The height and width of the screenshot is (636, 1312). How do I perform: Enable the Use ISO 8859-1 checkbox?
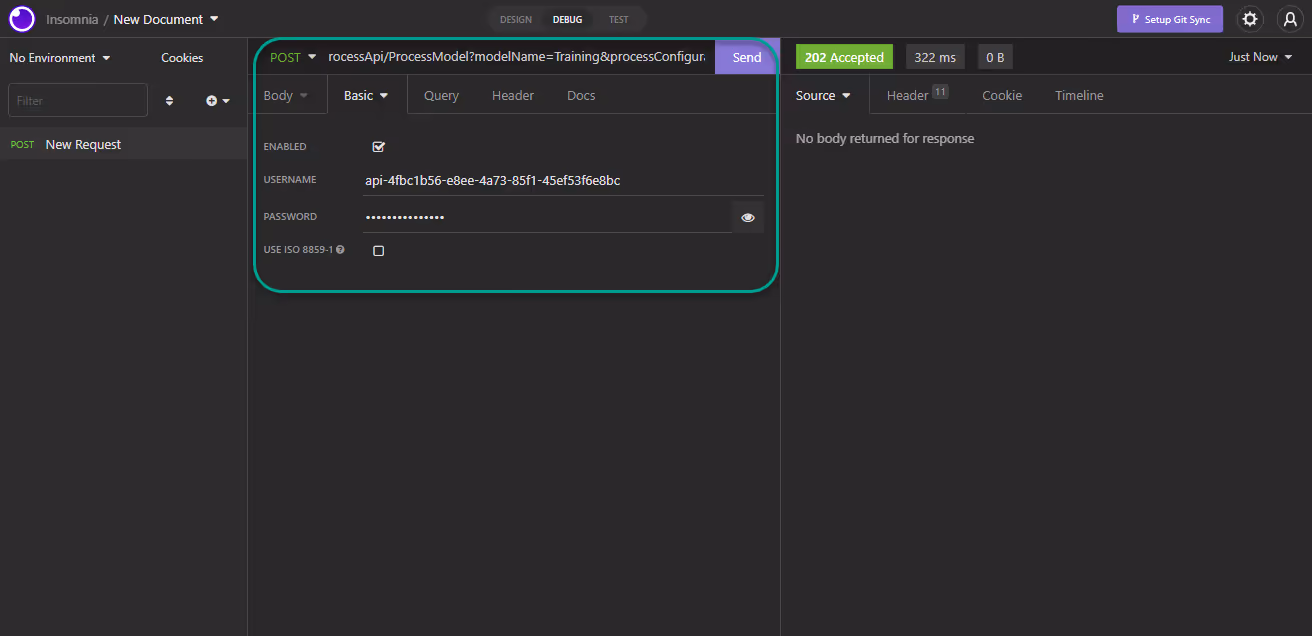pos(378,251)
